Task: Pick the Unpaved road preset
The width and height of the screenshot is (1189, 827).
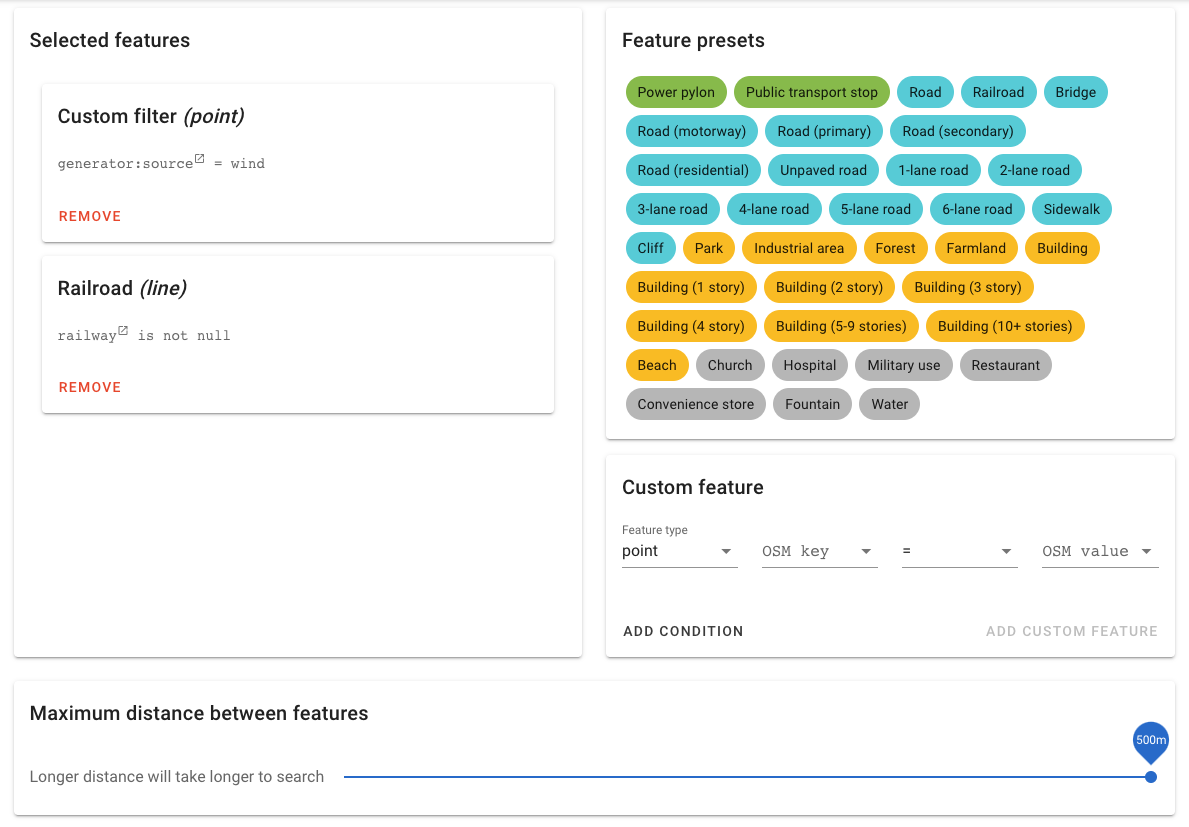Action: 823,171
